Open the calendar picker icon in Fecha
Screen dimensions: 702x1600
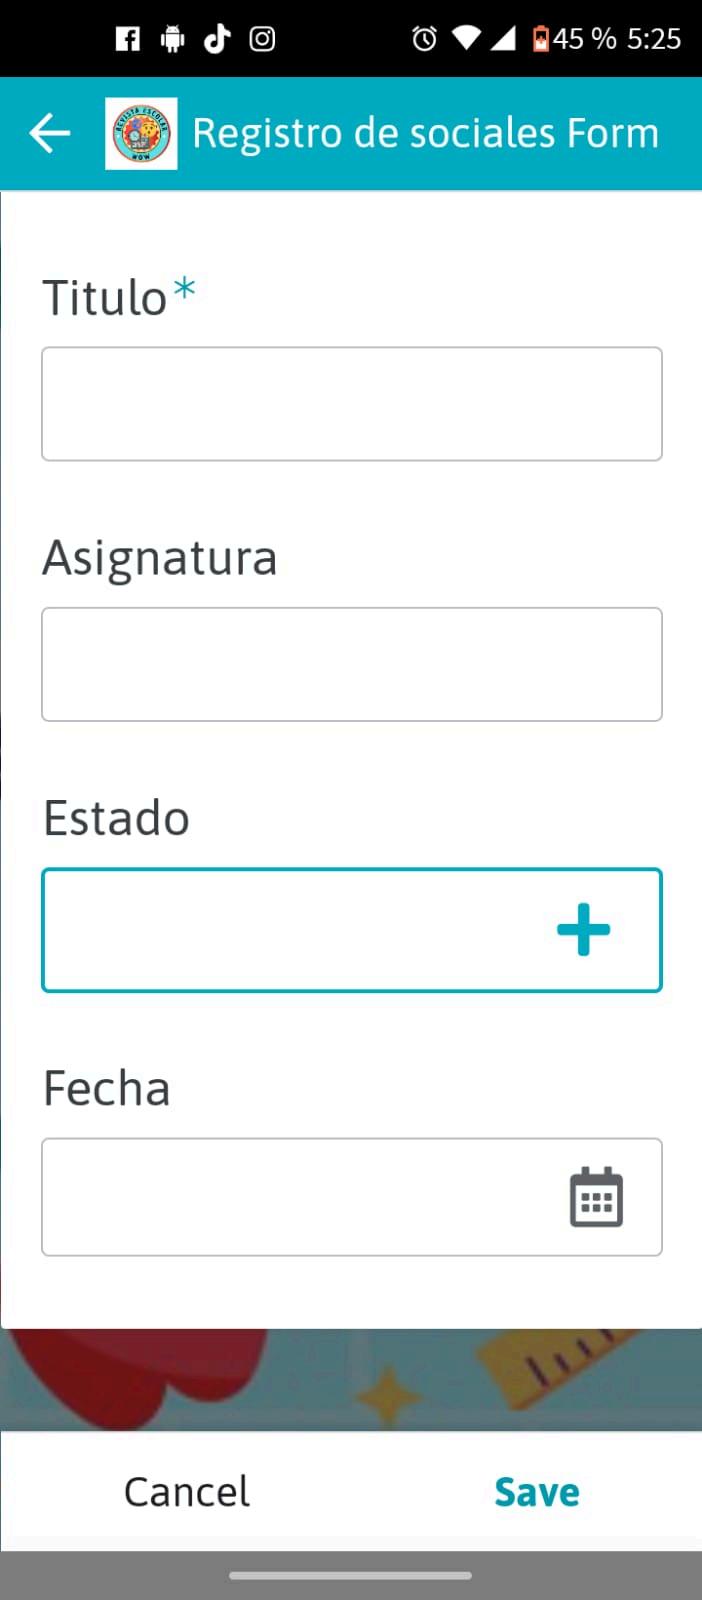click(x=596, y=1197)
